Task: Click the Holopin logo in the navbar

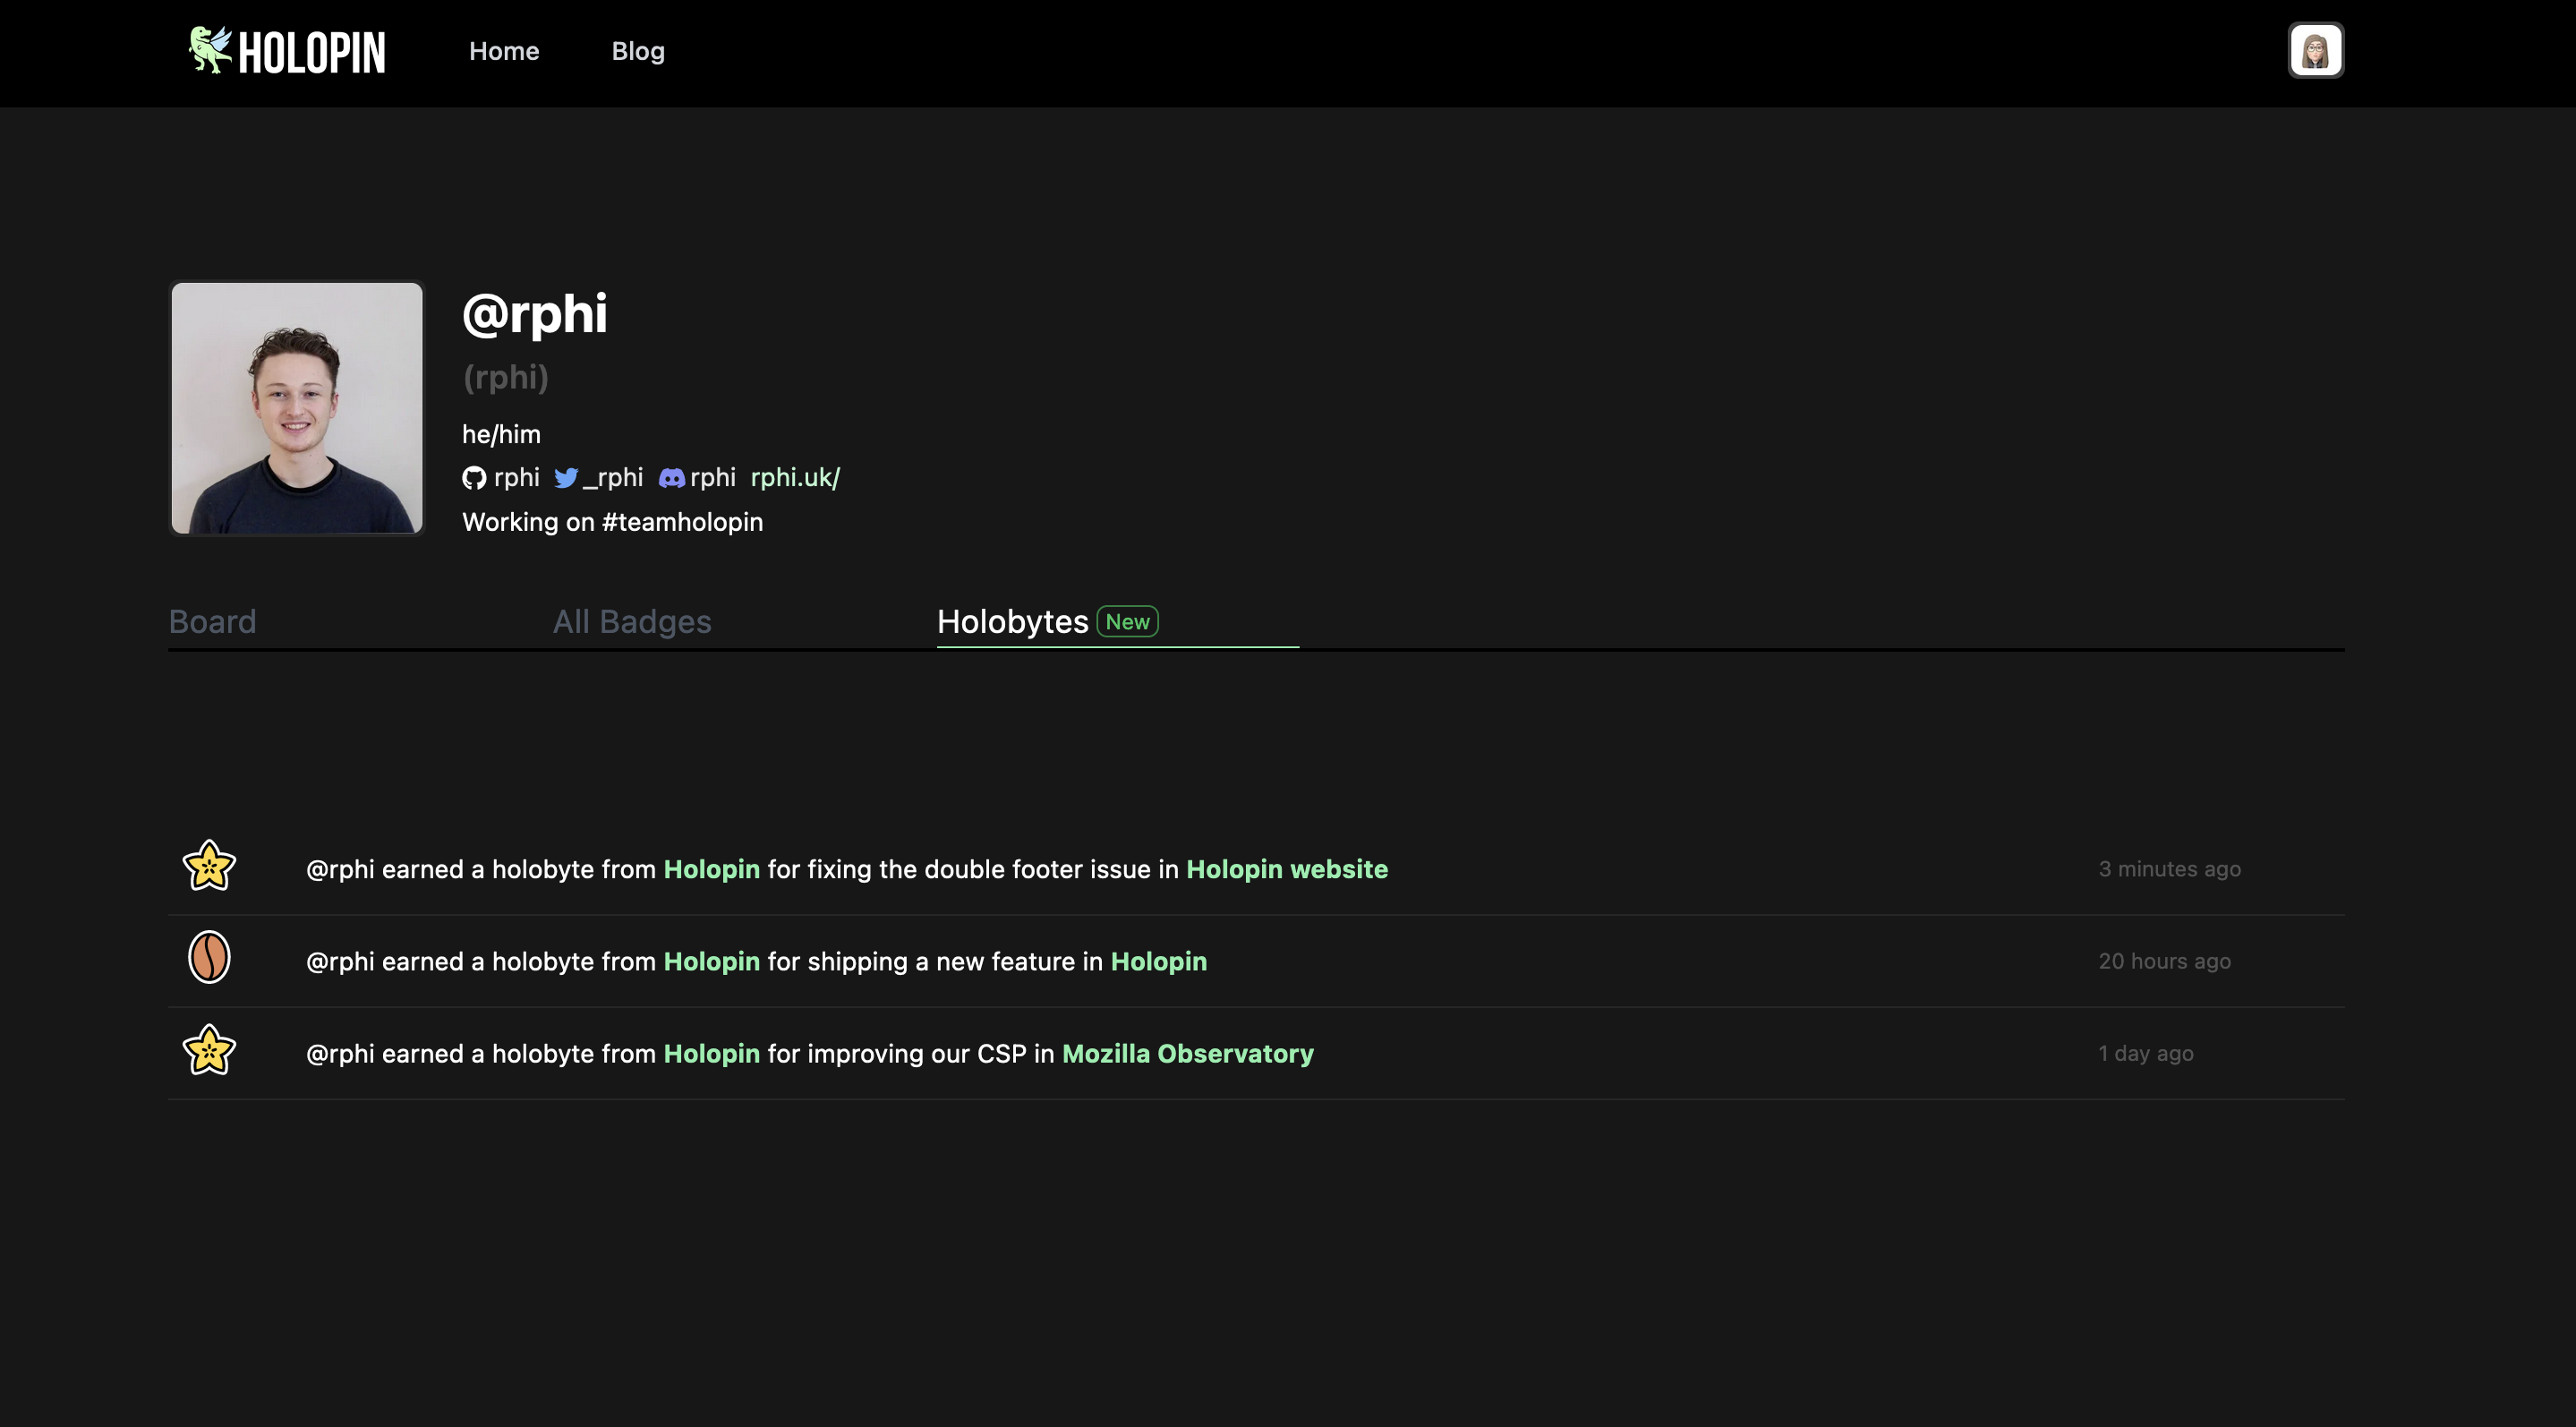Action: click(286, 49)
